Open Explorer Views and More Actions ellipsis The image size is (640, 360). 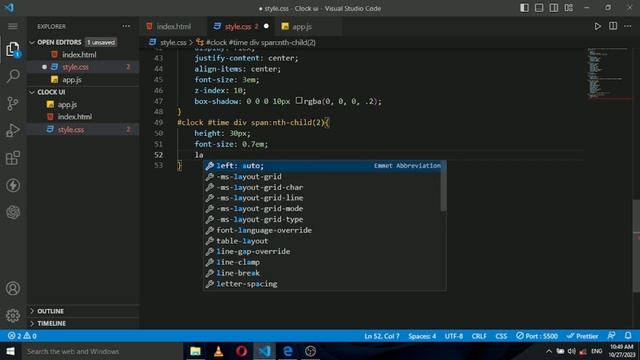coord(126,27)
